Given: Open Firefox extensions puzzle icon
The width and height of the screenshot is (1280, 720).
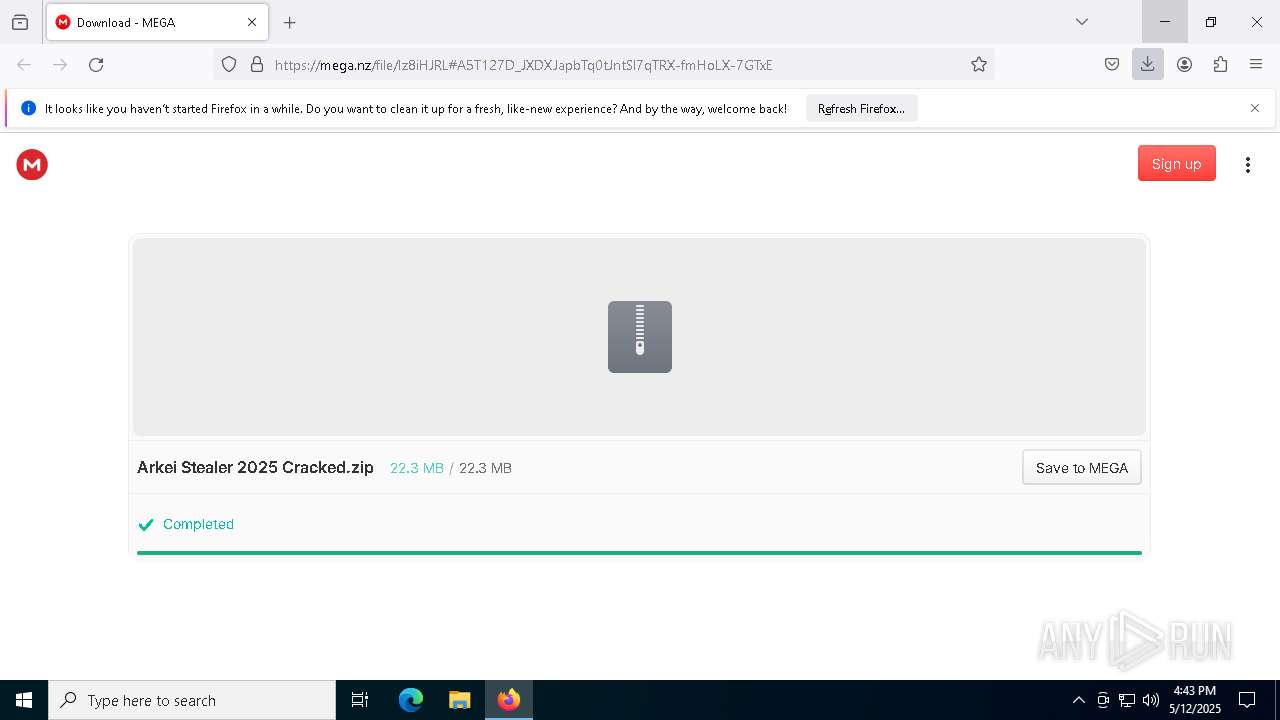Looking at the screenshot, I should (1220, 64).
